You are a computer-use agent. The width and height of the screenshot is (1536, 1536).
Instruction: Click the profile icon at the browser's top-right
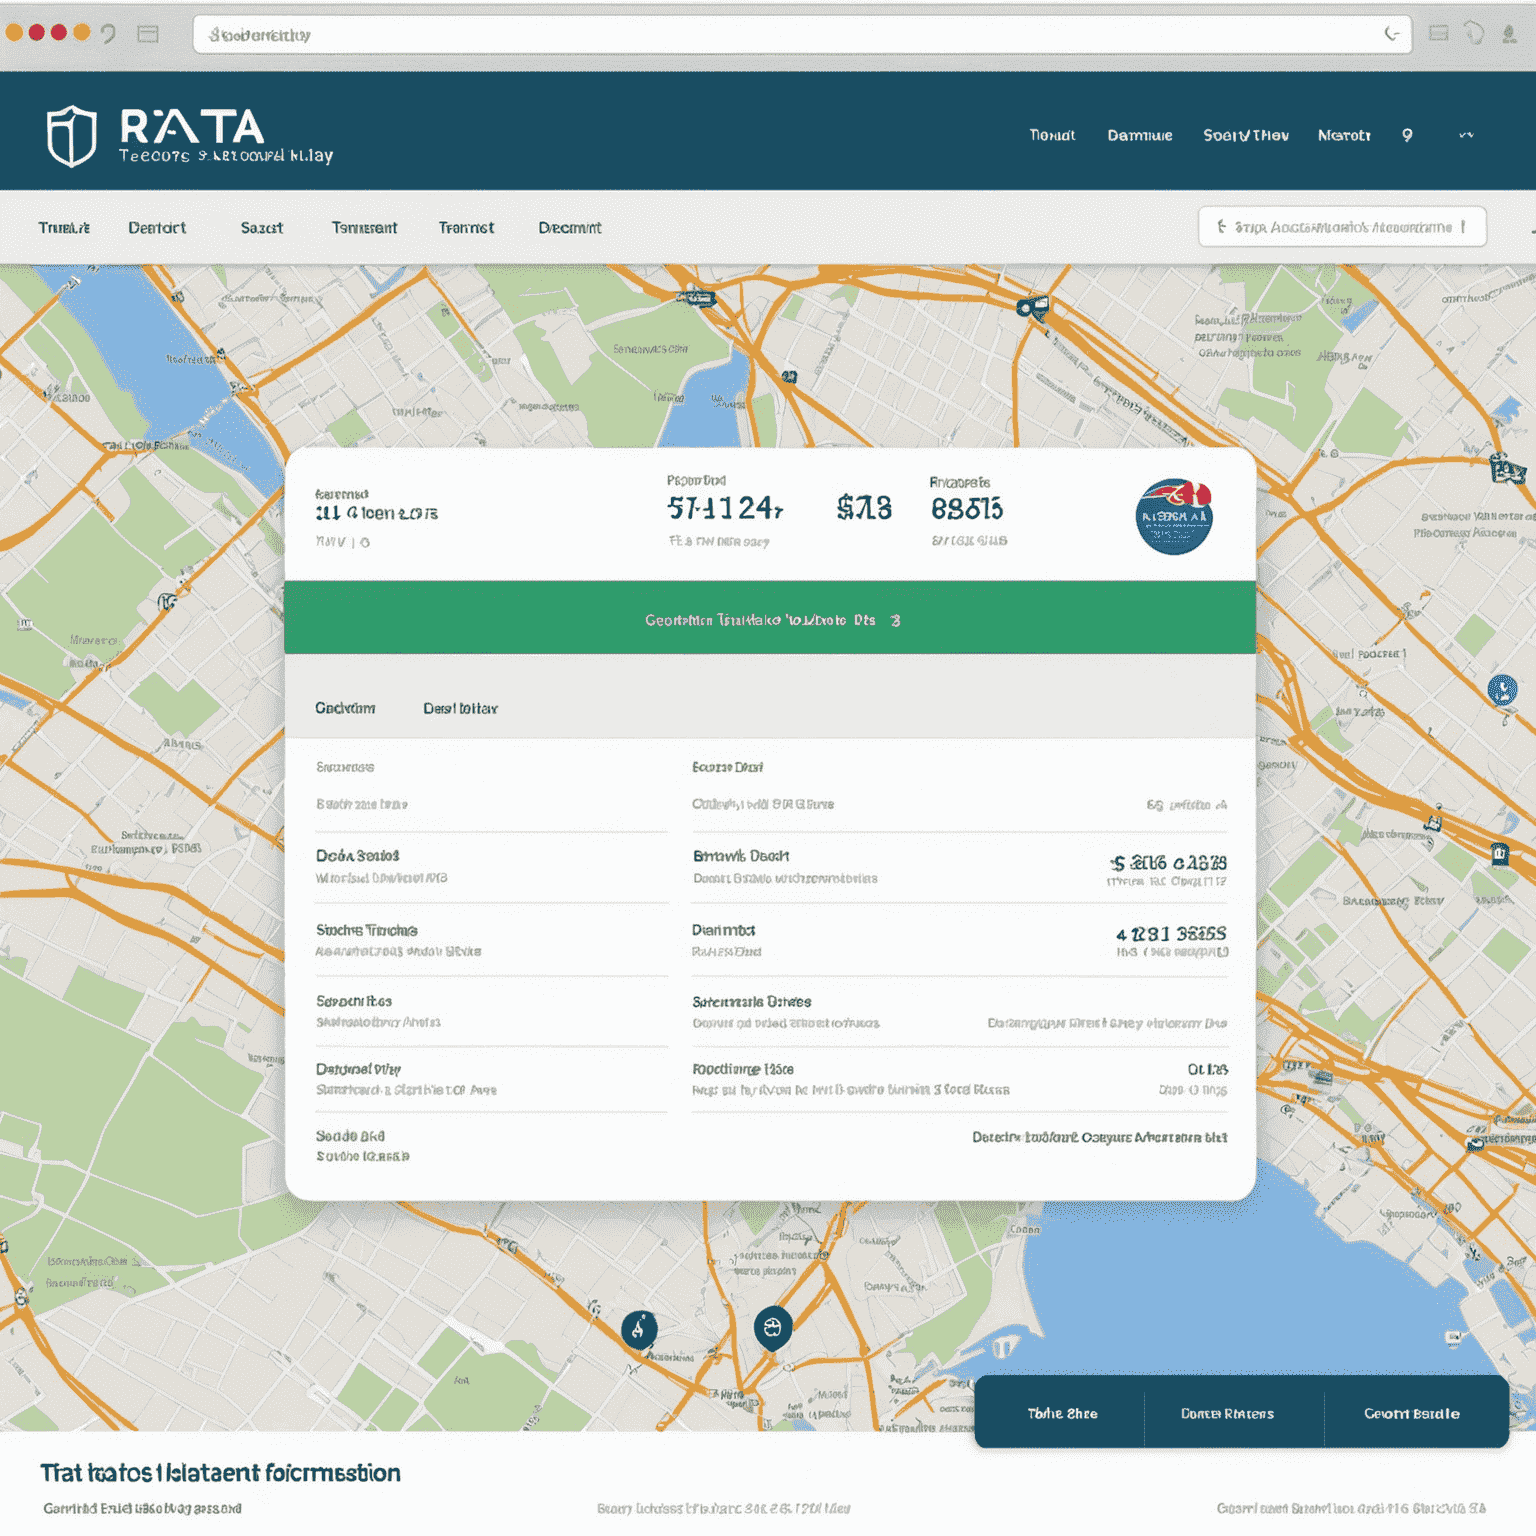point(1509,34)
